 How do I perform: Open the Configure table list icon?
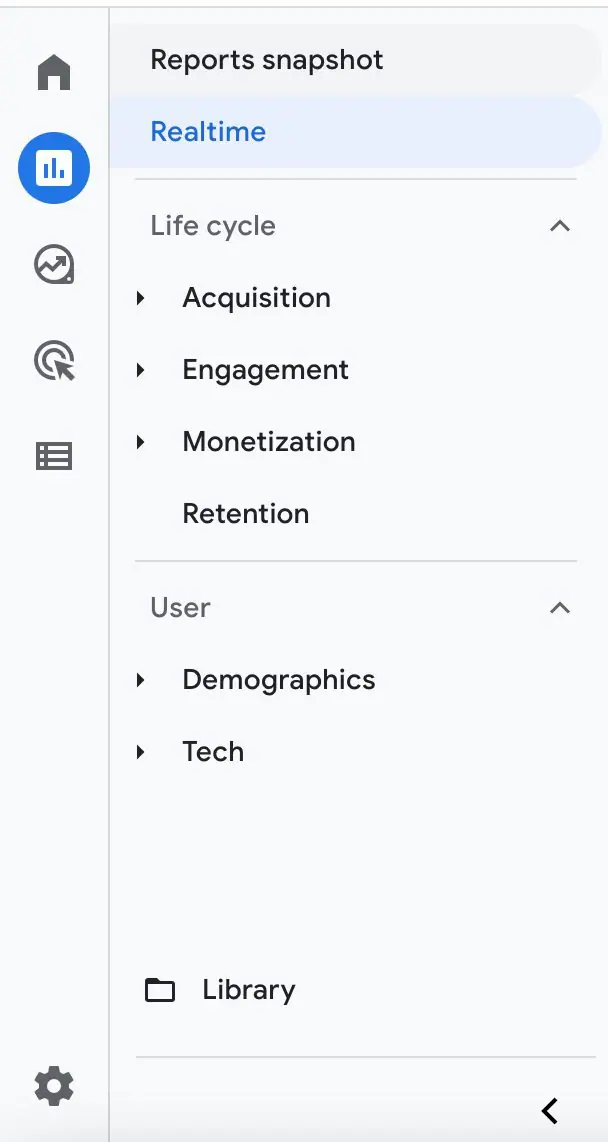click(54, 457)
